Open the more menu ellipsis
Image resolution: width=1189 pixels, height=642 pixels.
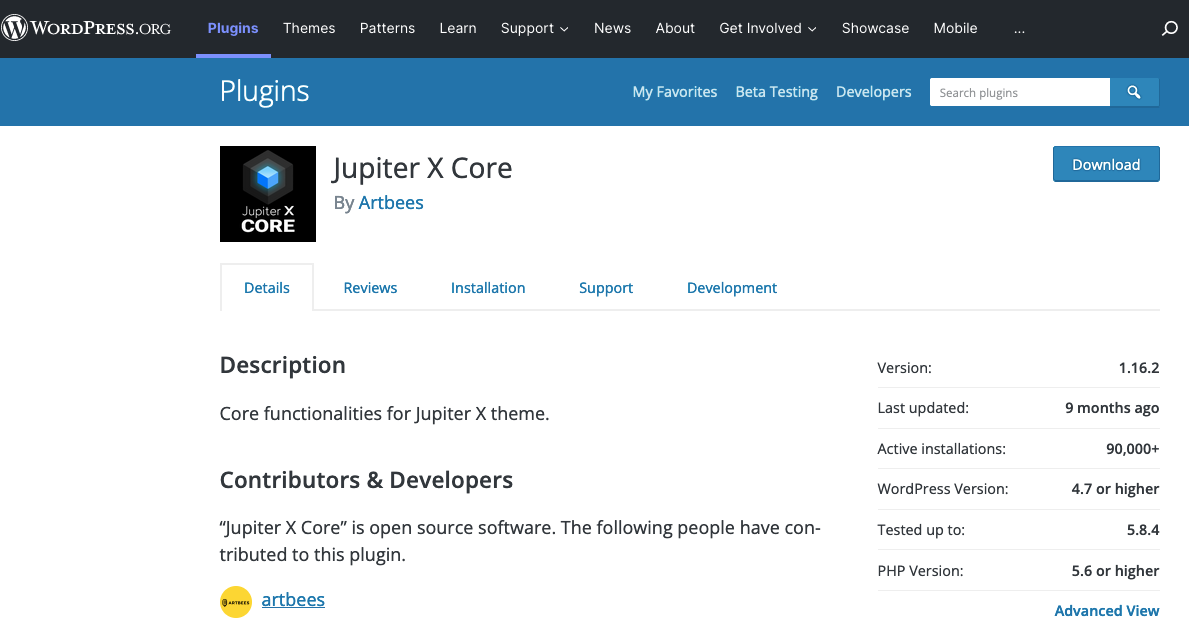point(1019,29)
